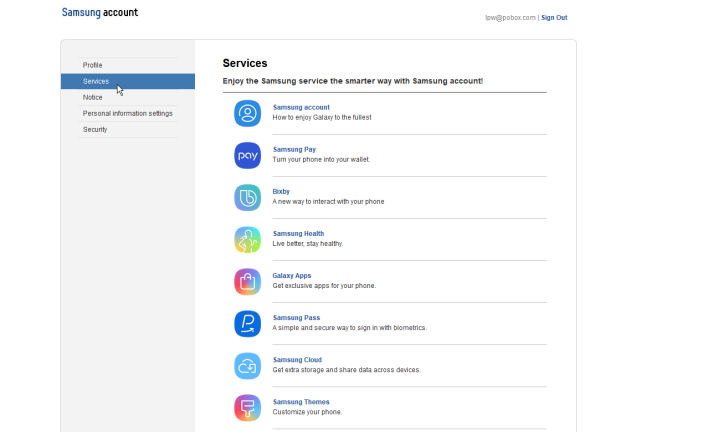Click the Samsung Health icon
Image resolution: width=718 pixels, height=432 pixels.
pyautogui.click(x=247, y=240)
